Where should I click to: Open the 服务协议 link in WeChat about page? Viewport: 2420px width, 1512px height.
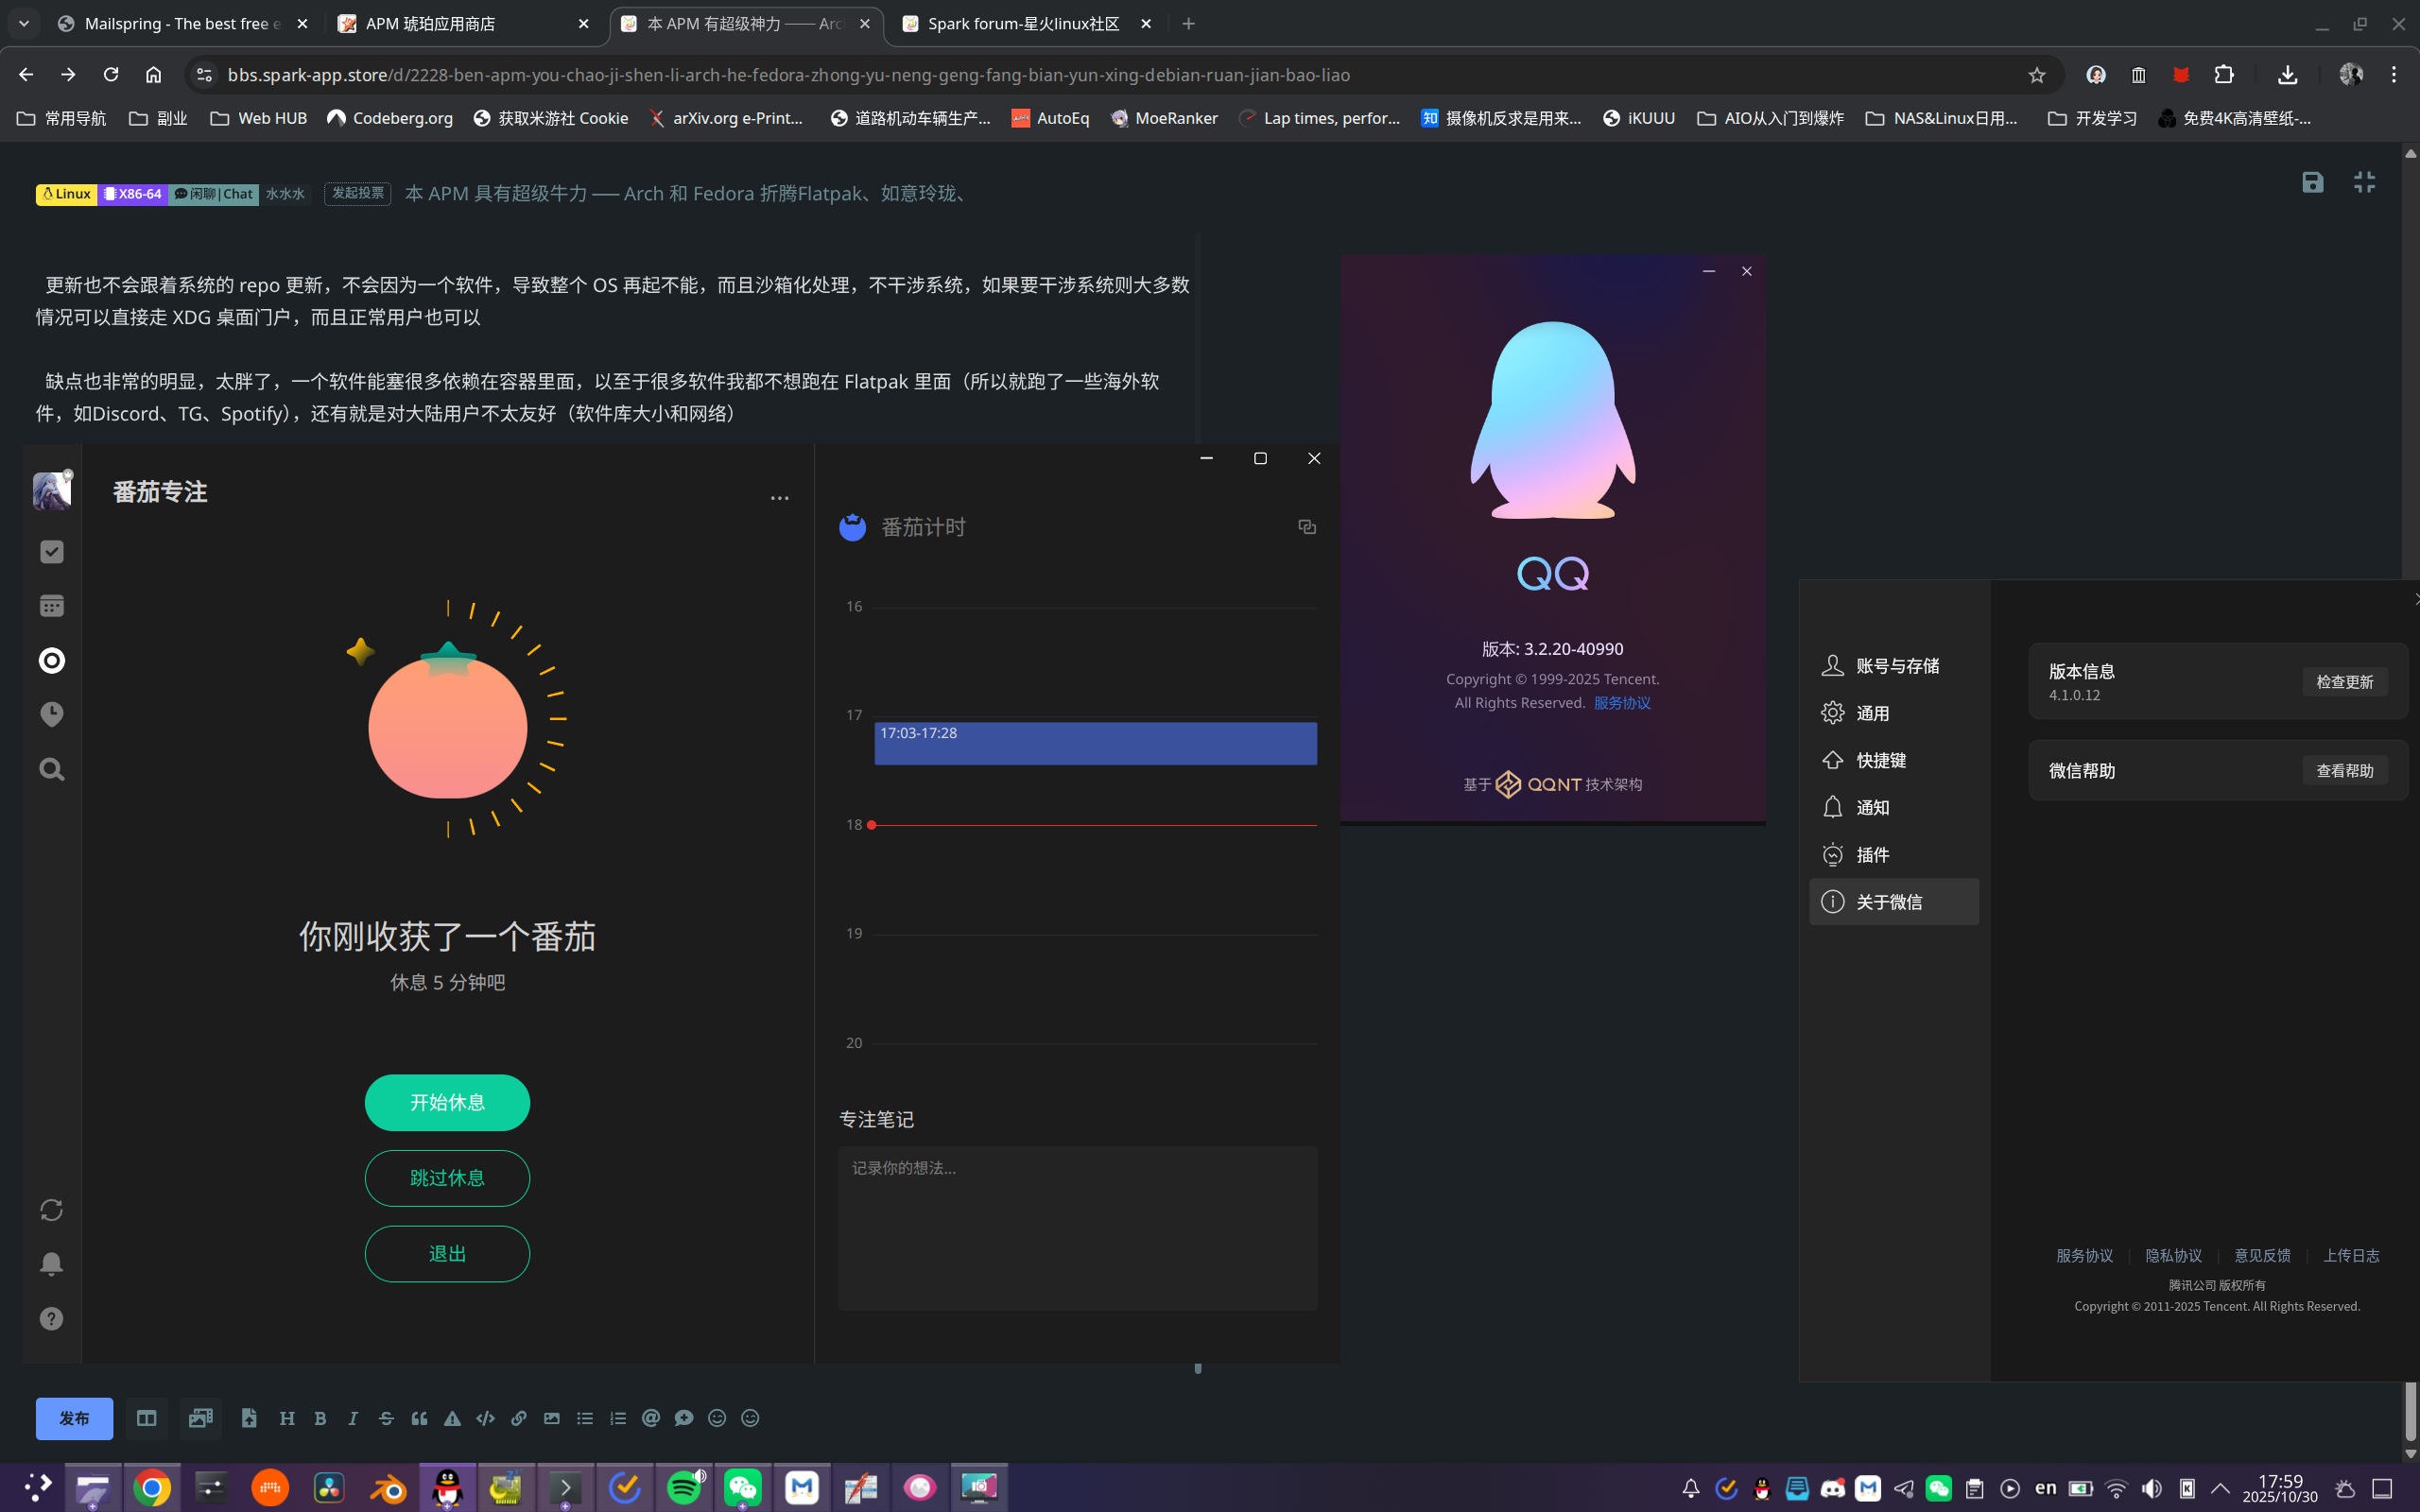pyautogui.click(x=2084, y=1255)
